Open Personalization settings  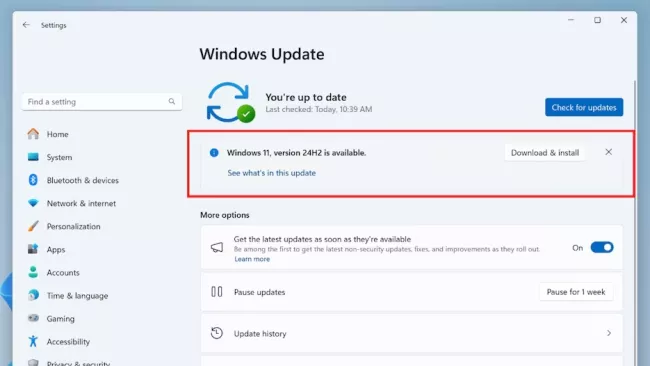pyautogui.click(x=73, y=226)
